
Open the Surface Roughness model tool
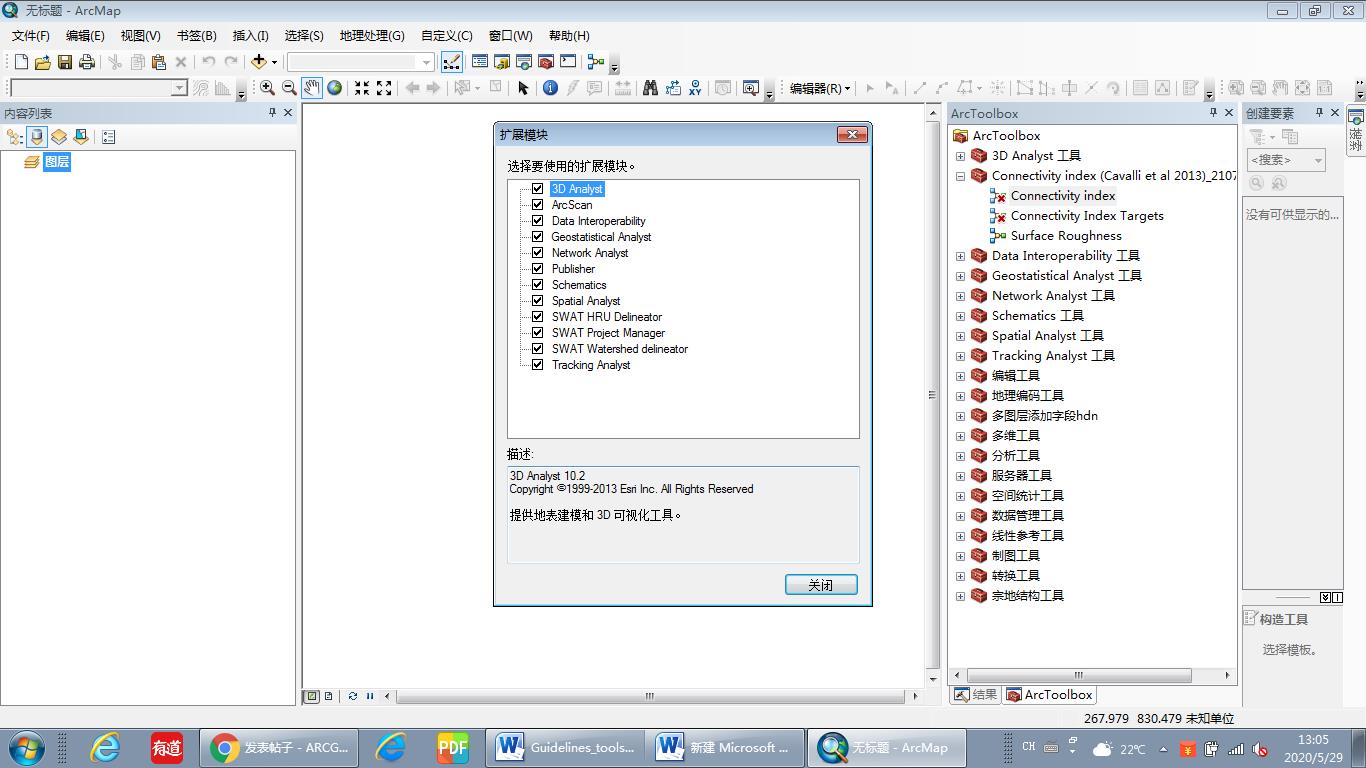(1066, 236)
